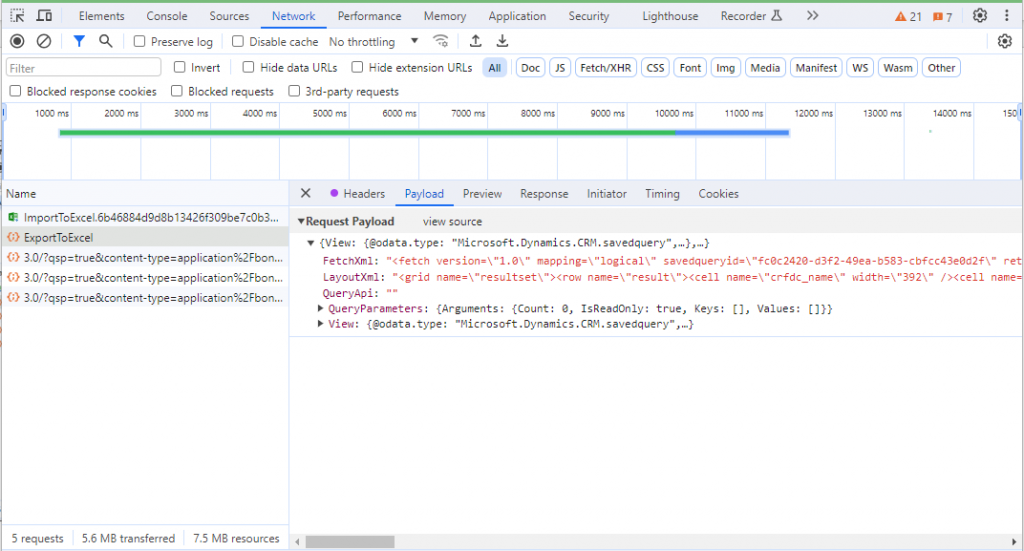Open the DevTools three-dot menu

click(x=1006, y=16)
